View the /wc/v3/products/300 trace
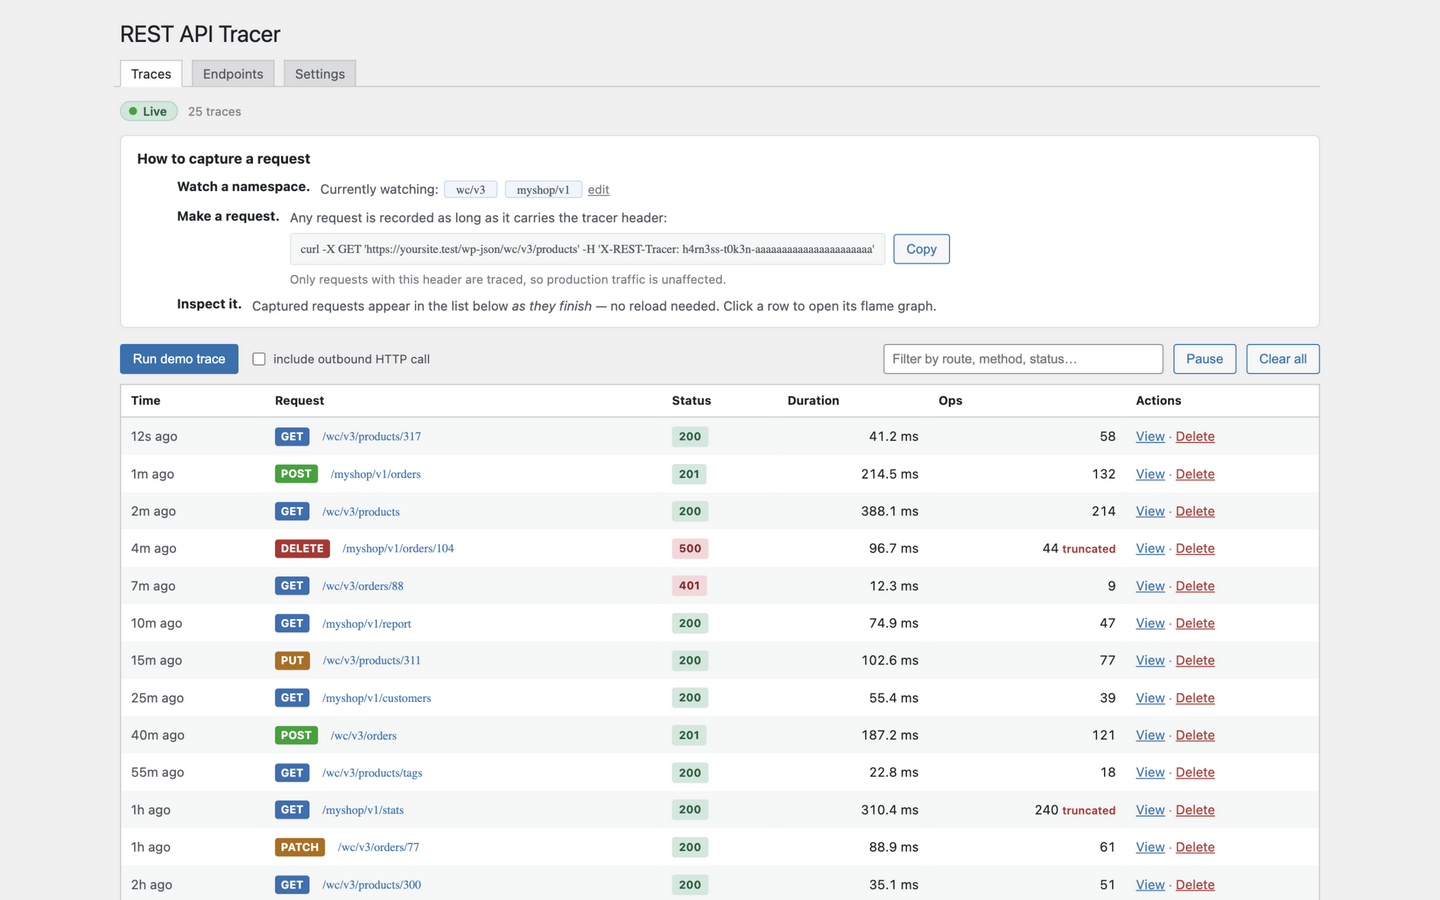 1150,885
